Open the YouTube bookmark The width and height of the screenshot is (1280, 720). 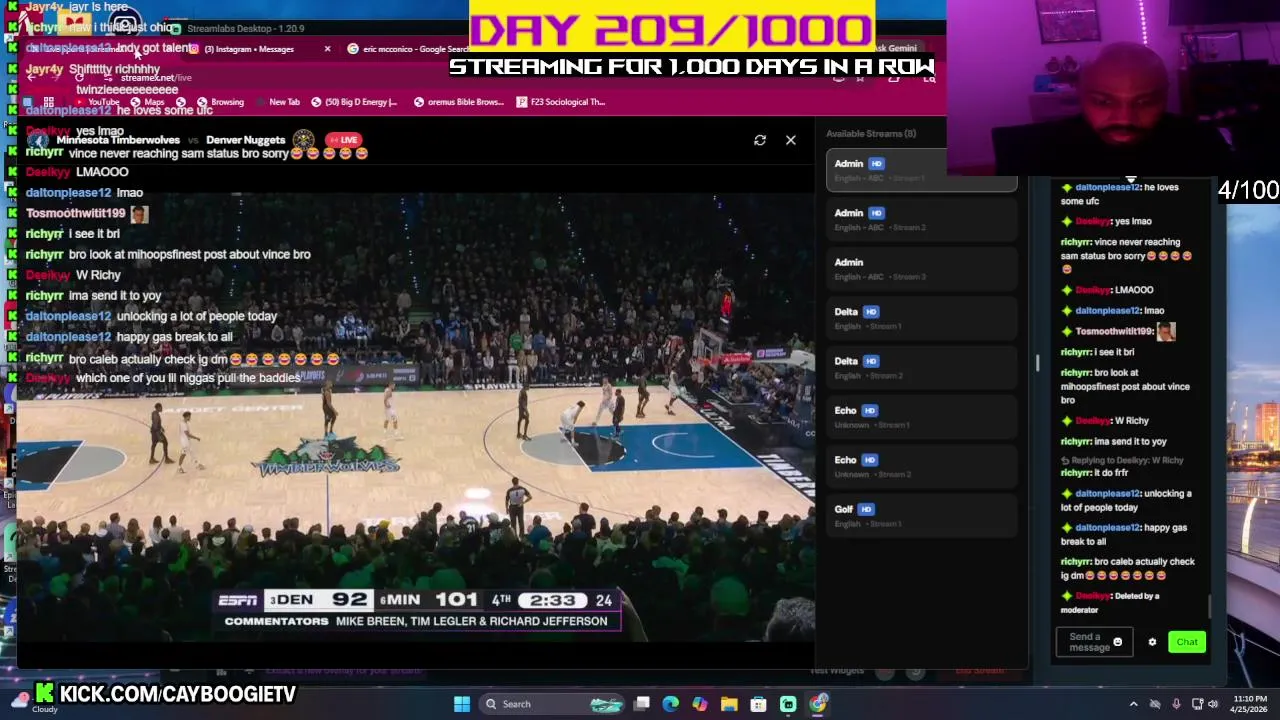pos(96,102)
